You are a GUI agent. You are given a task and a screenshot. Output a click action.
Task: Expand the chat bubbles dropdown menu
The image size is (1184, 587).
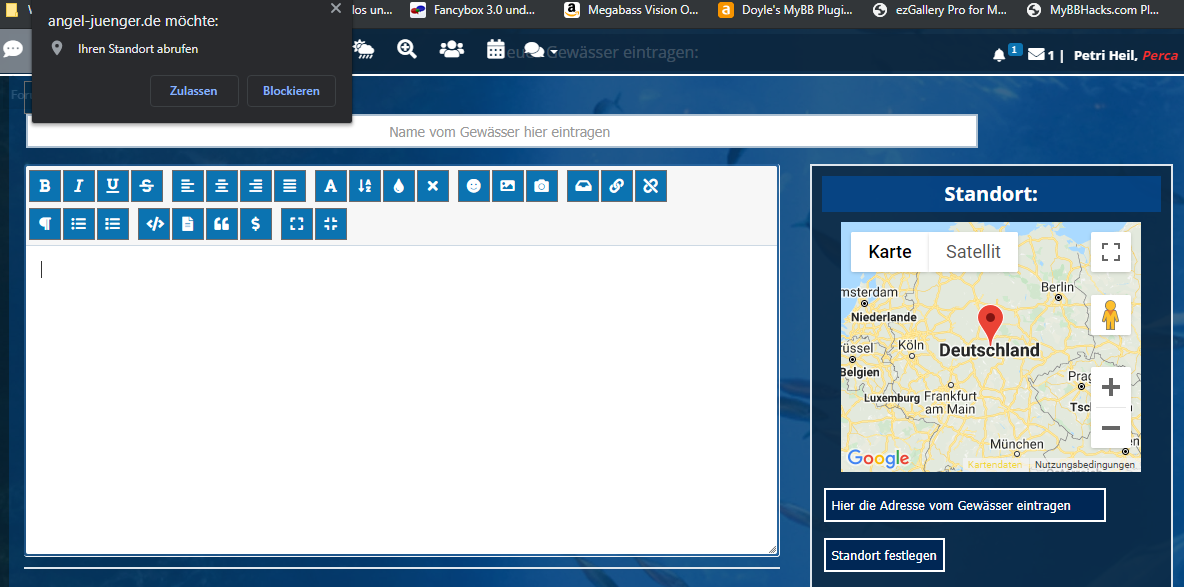click(x=540, y=50)
